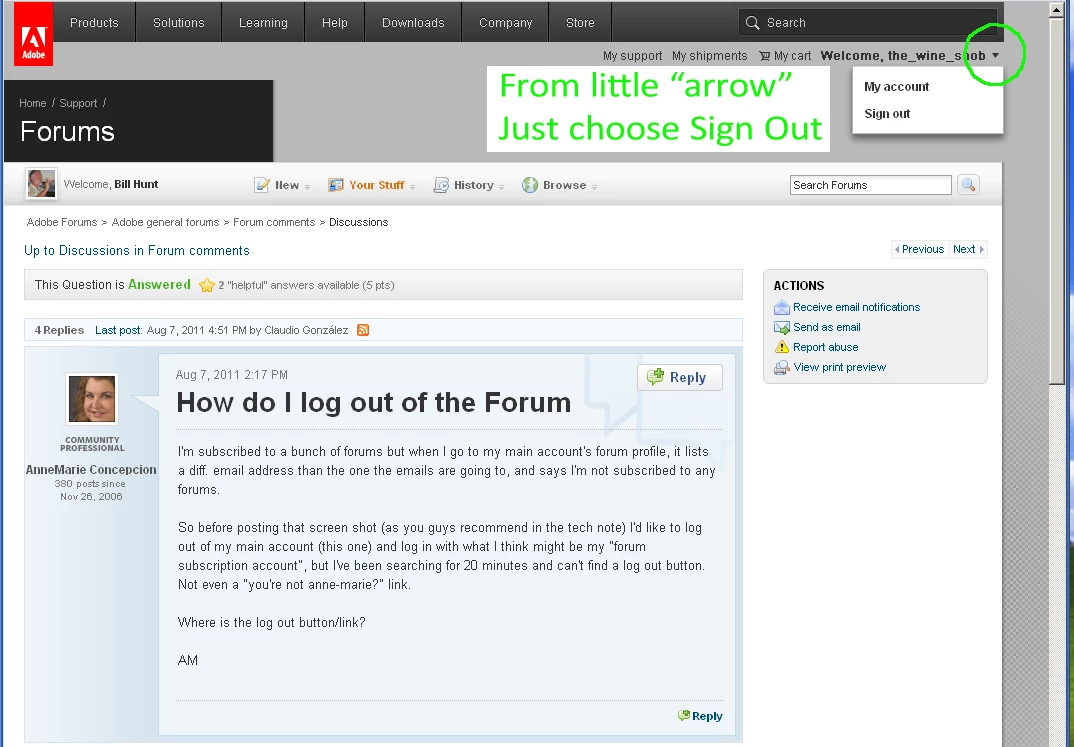The image size is (1074, 747).
Task: Click the Your Stuff icon
Action: [x=336, y=185]
